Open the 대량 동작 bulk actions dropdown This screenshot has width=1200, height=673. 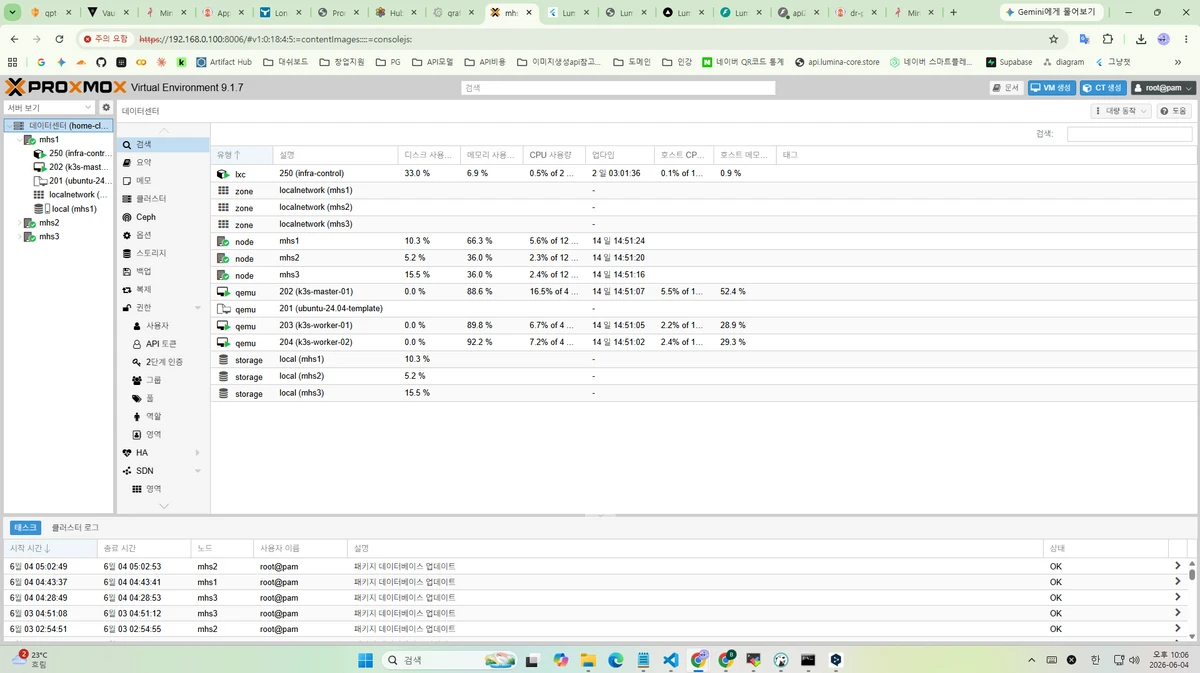pyautogui.click(x=1121, y=111)
